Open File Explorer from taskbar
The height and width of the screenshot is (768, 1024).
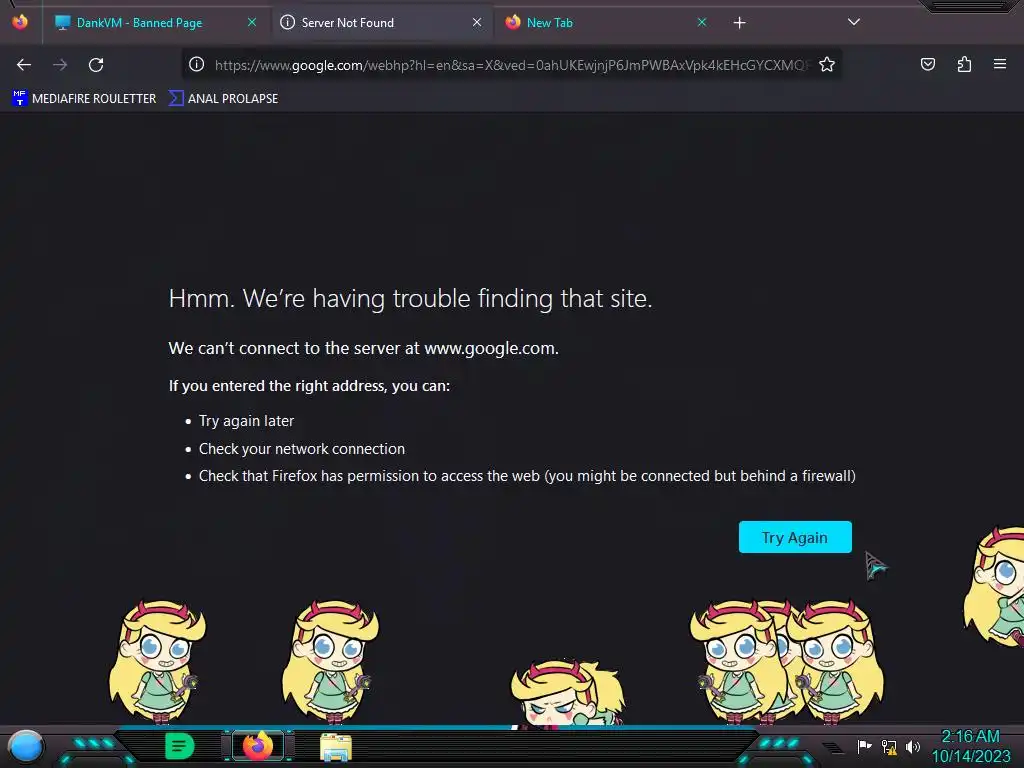tap(336, 747)
